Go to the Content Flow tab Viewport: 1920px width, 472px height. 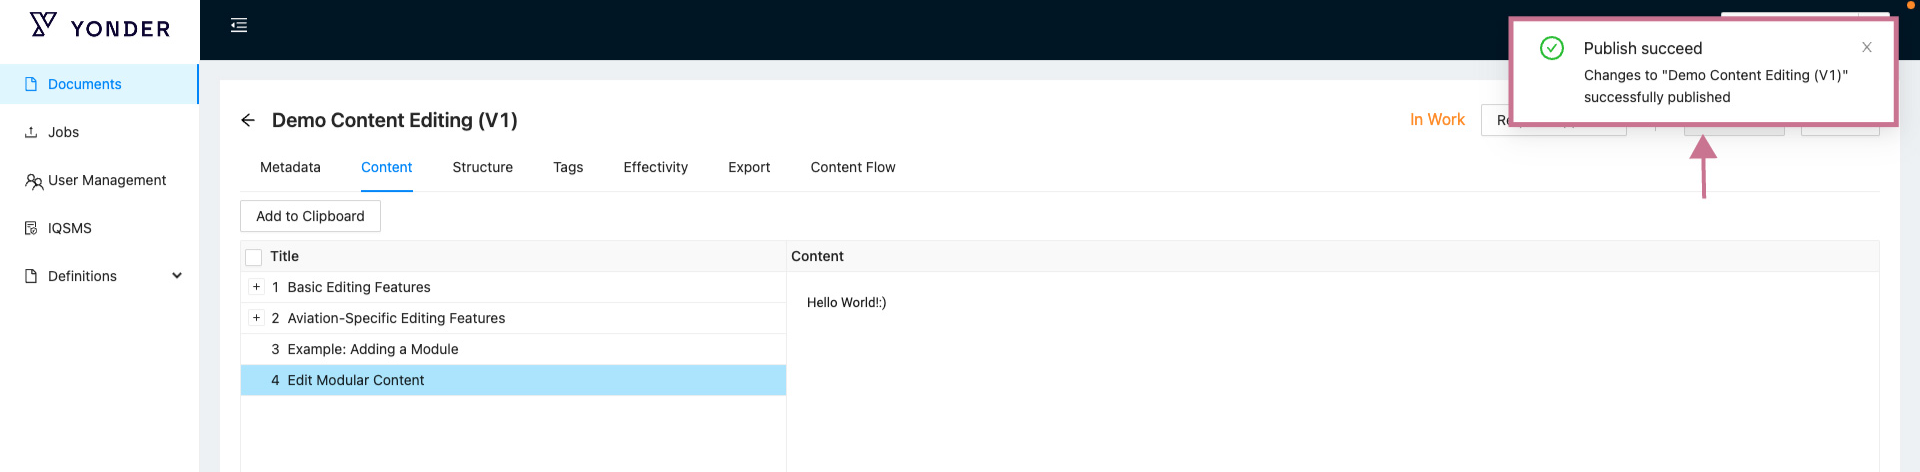pos(852,167)
